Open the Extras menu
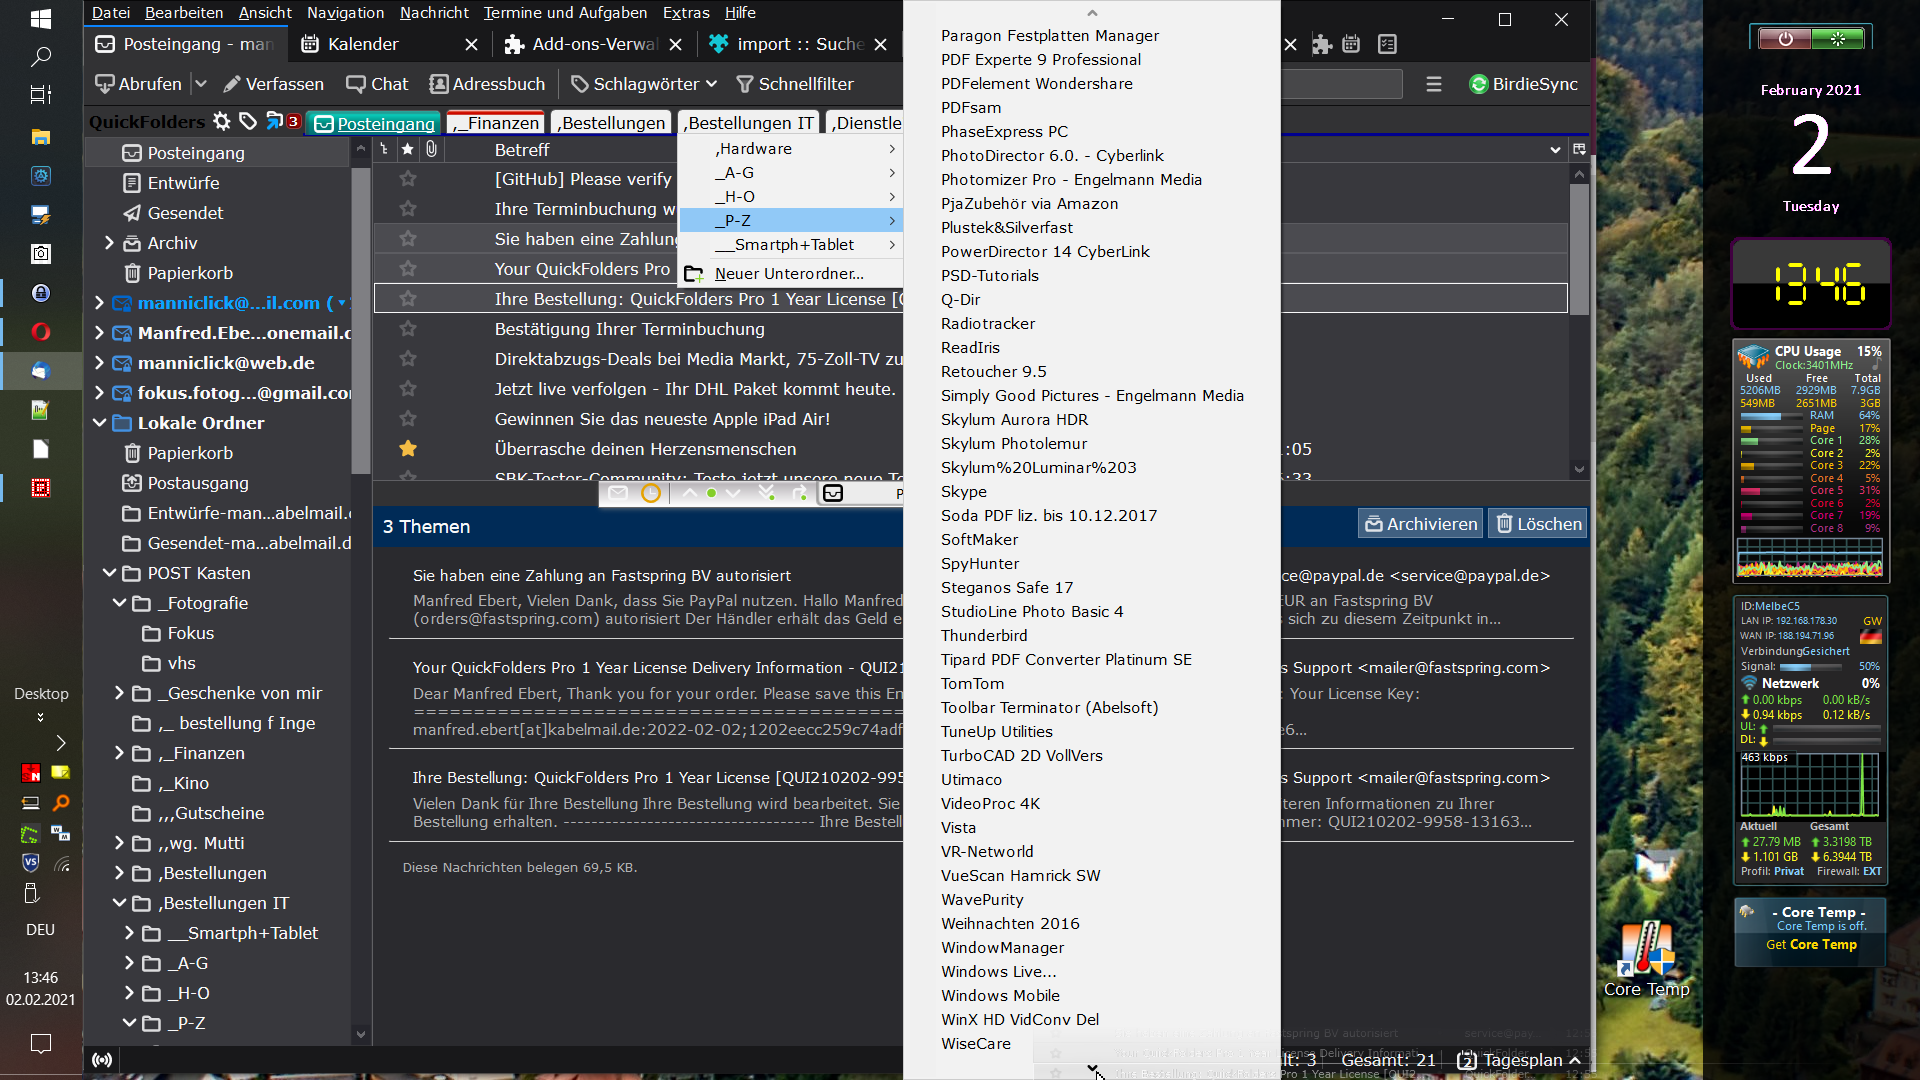This screenshot has height=1080, width=1920. click(686, 13)
